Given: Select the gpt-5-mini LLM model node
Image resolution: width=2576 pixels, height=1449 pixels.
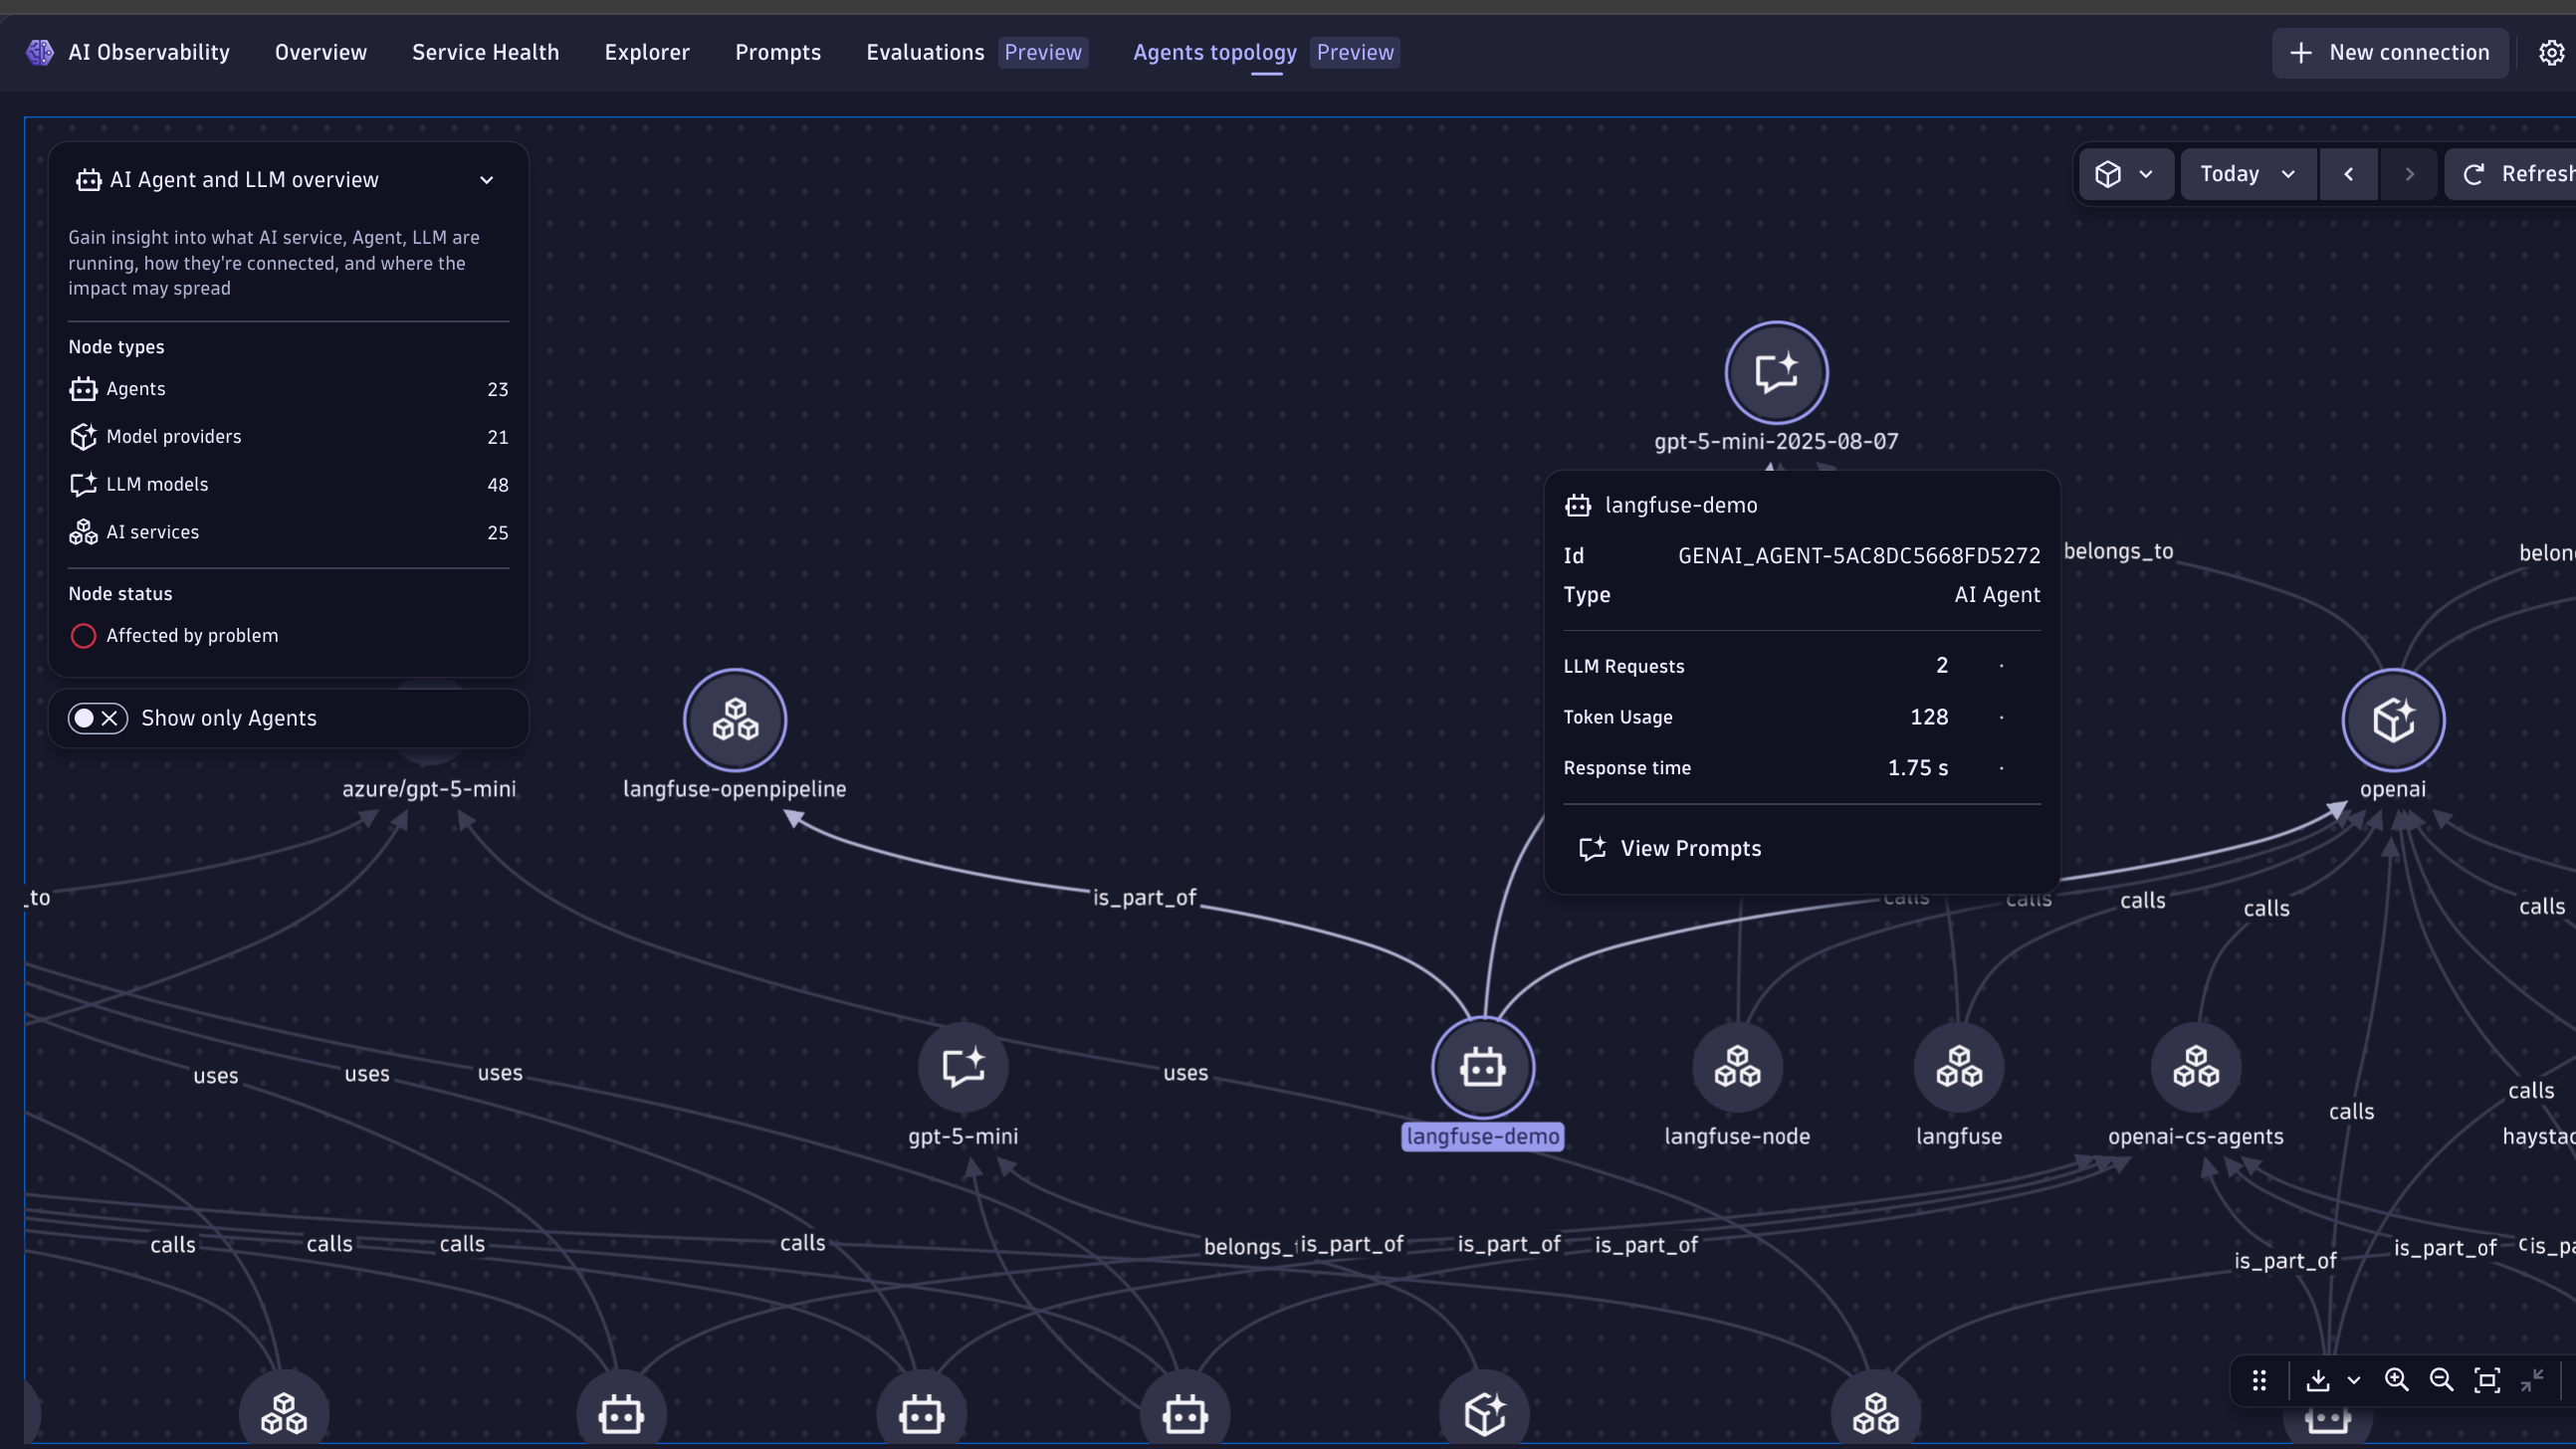Looking at the screenshot, I should tap(963, 1067).
